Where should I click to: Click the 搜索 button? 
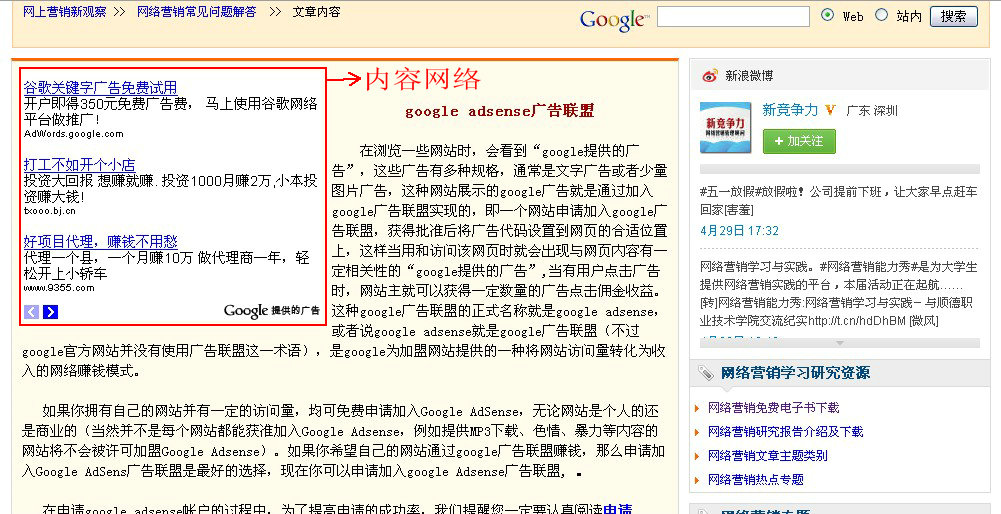[954, 17]
